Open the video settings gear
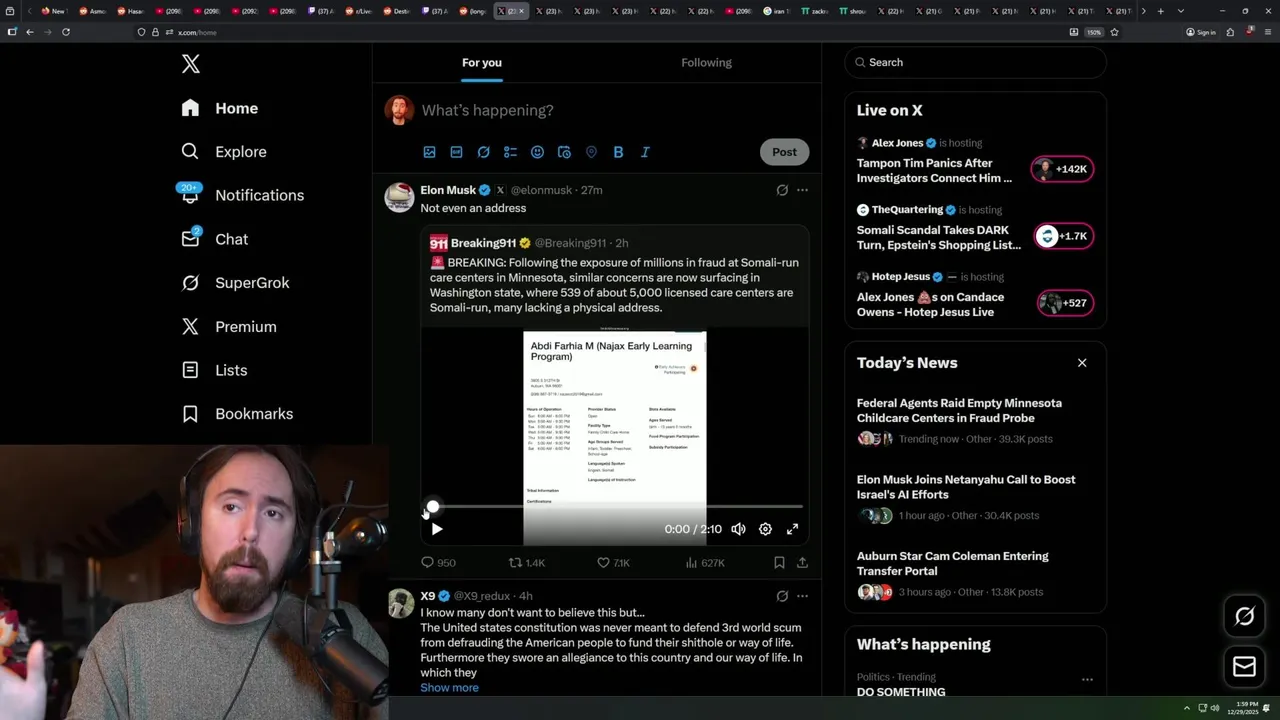The height and width of the screenshot is (720, 1280). tap(765, 529)
